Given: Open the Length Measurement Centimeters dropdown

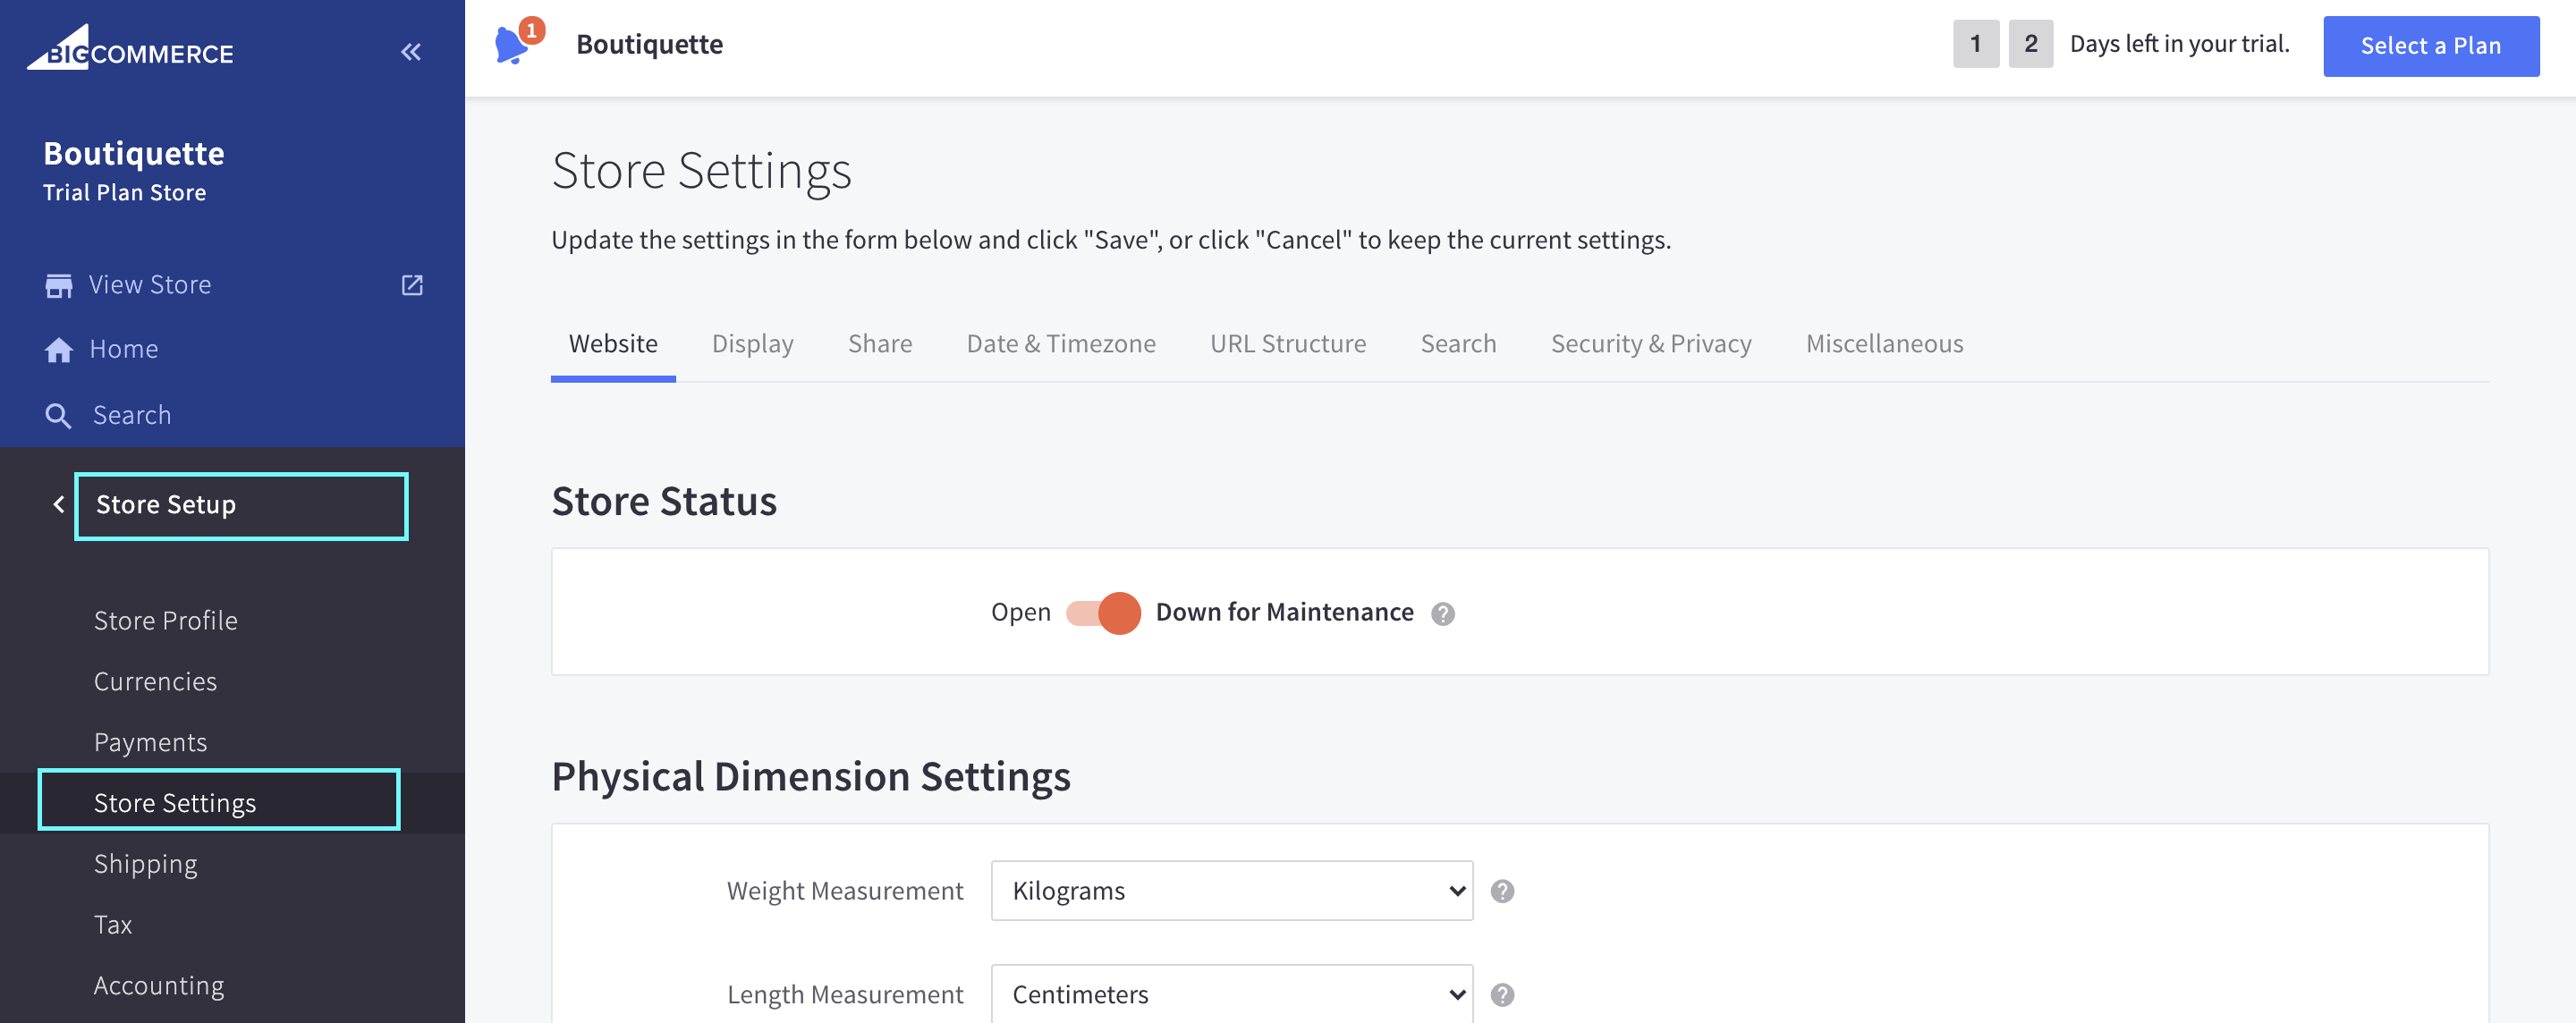Looking at the screenshot, I should tap(1231, 995).
